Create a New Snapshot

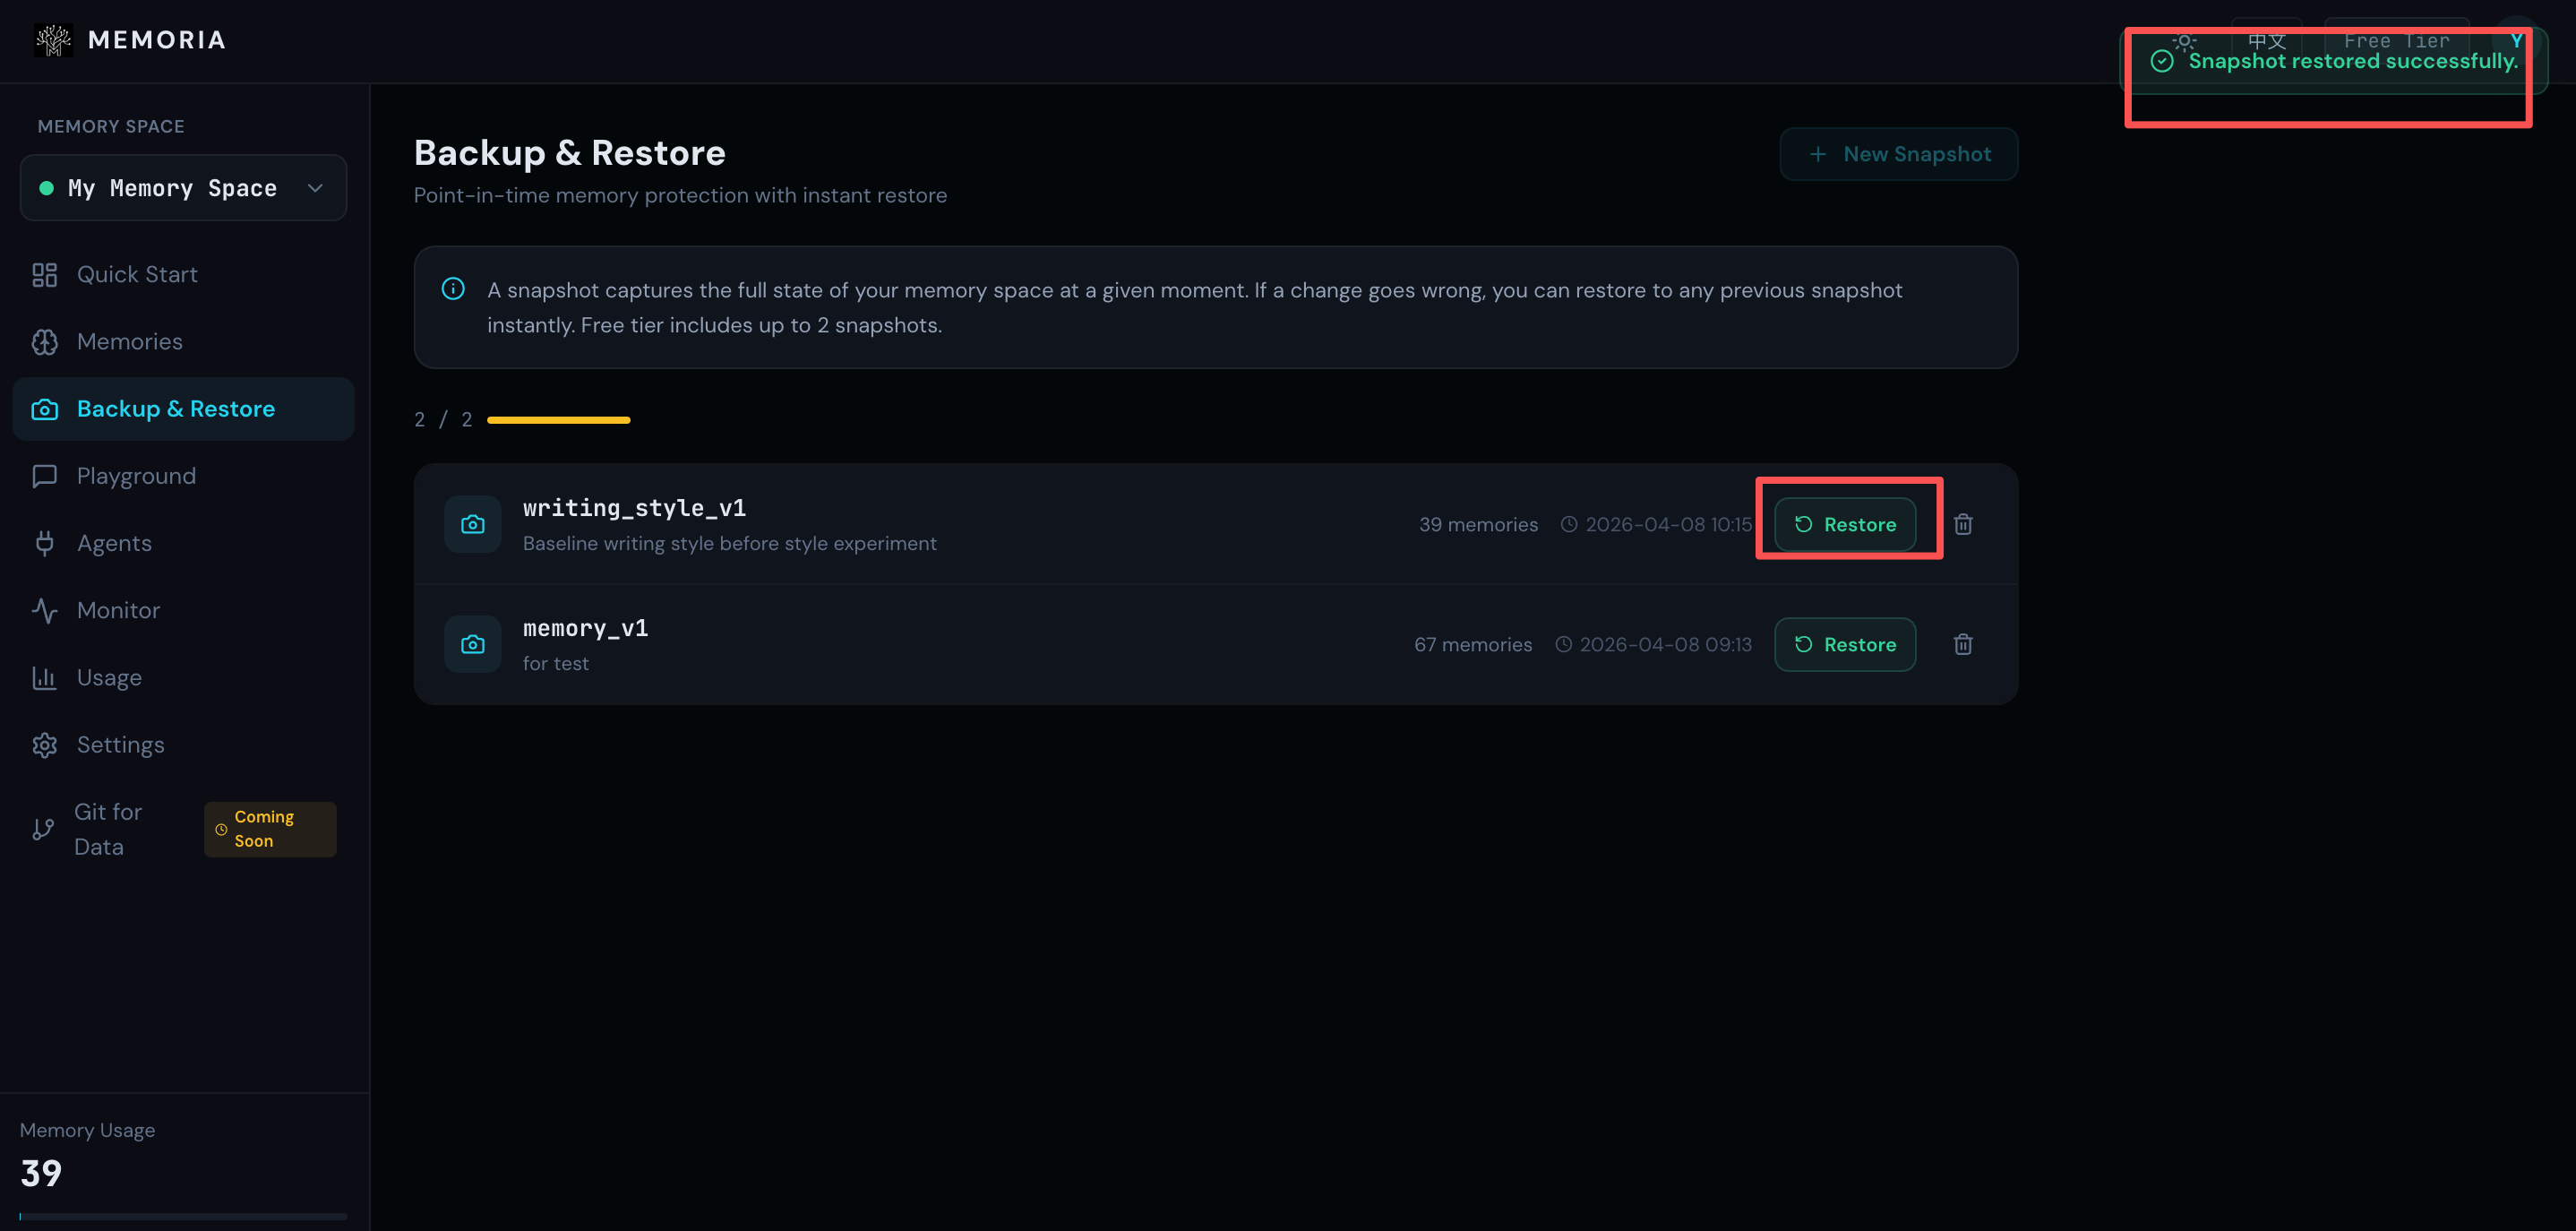point(1898,154)
